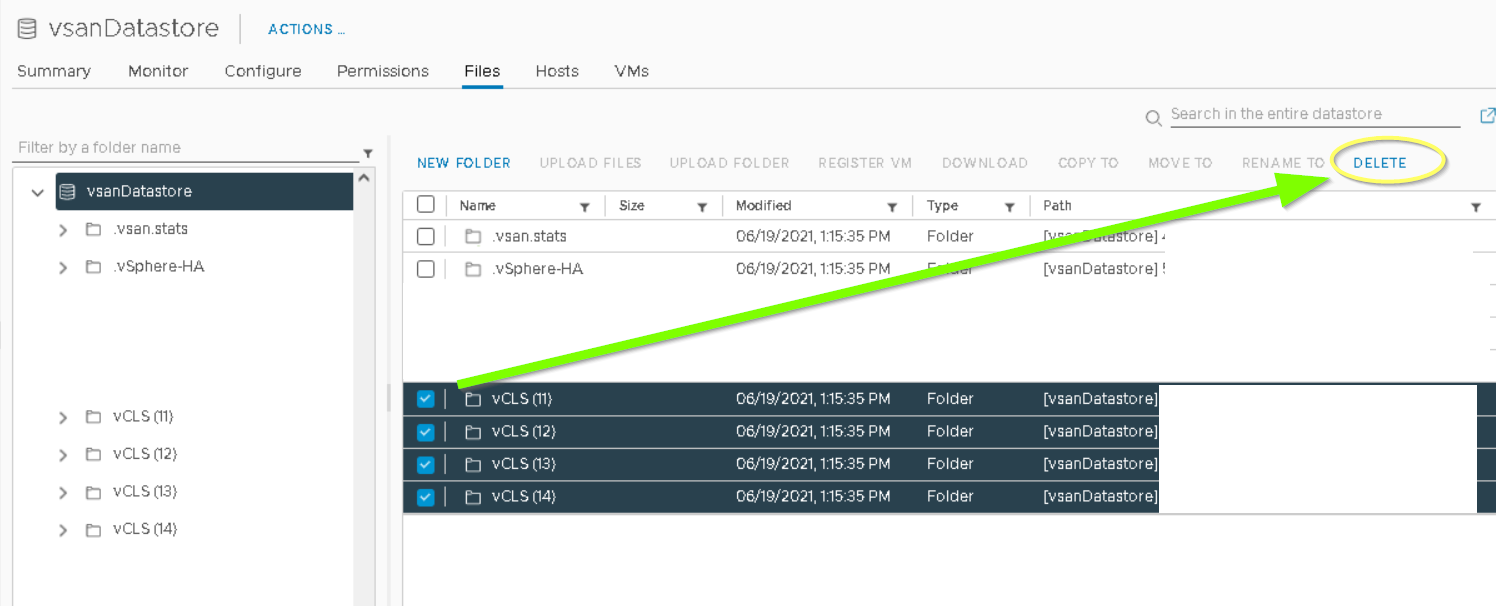Expand the .vSphere-HA folder in the tree

coord(63,268)
